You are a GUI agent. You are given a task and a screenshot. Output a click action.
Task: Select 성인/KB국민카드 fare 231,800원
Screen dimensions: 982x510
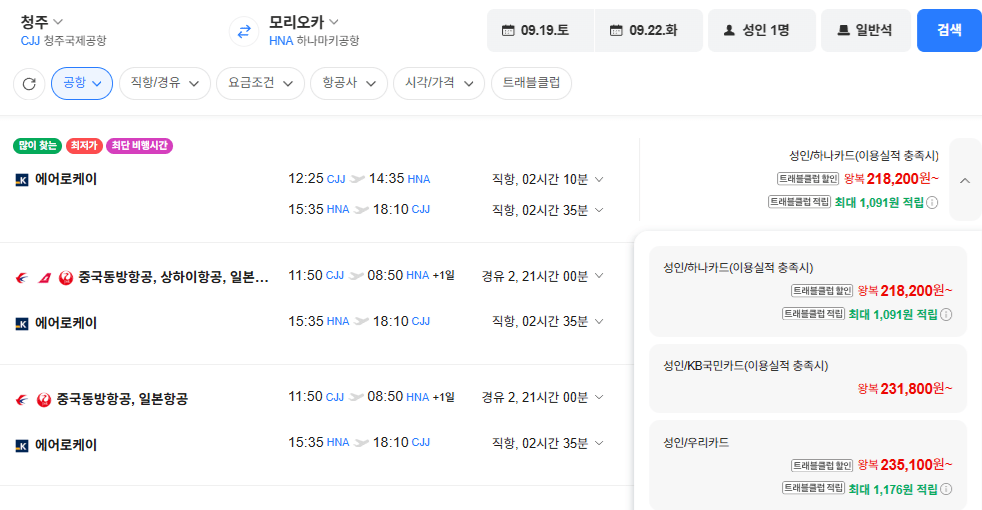(808, 378)
